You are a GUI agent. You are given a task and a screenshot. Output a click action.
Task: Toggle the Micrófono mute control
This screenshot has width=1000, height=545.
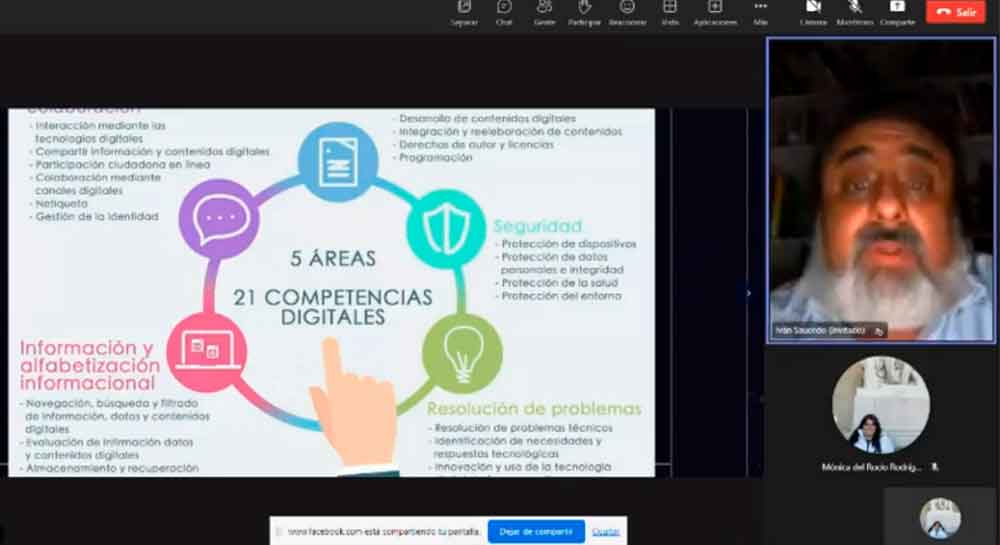pyautogui.click(x=855, y=11)
